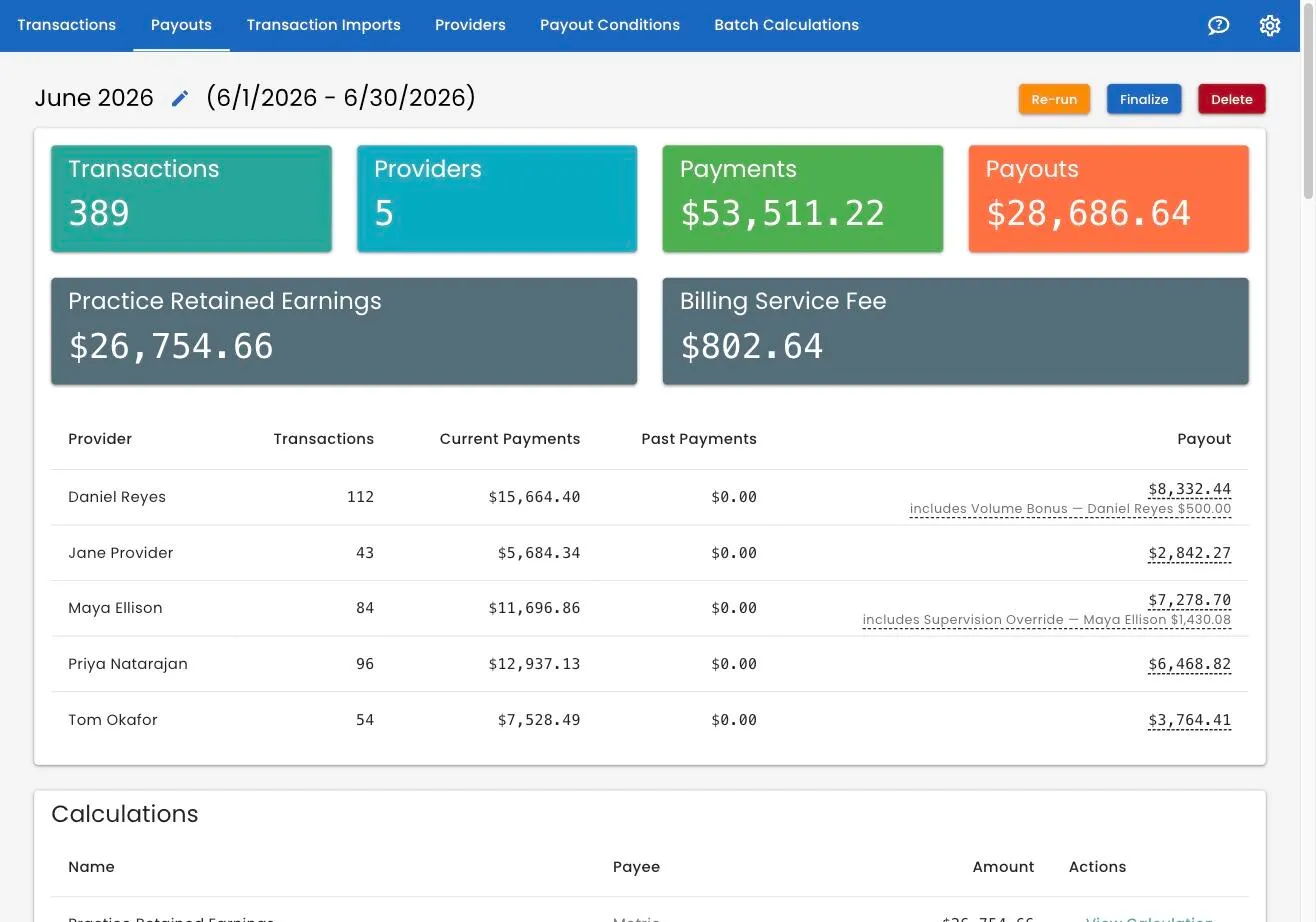Click the Calculations section heading
Image resolution: width=1316 pixels, height=922 pixels.
[x=125, y=814]
